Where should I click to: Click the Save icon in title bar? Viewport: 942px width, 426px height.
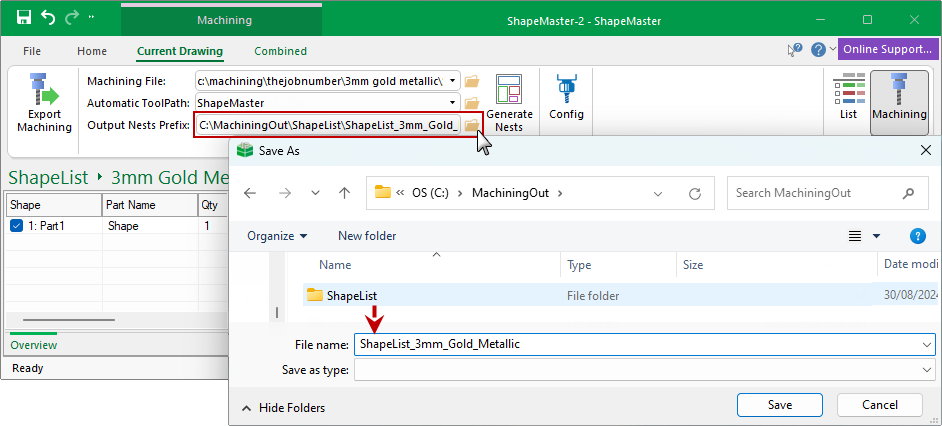(x=20, y=19)
